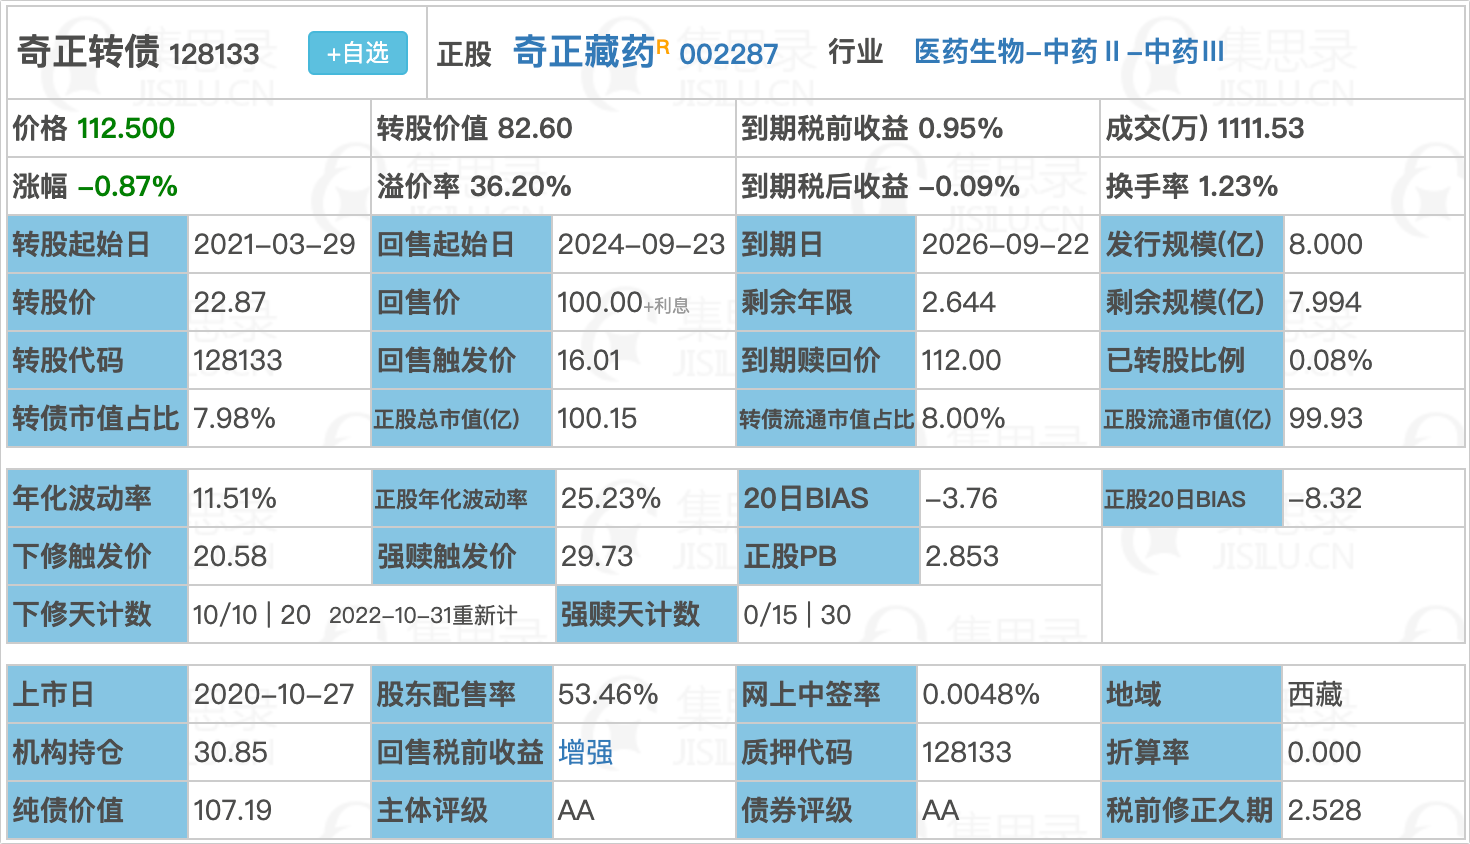1470x844 pixels.
Task: Click the 地域 value 西藏
Action: coord(1315,694)
